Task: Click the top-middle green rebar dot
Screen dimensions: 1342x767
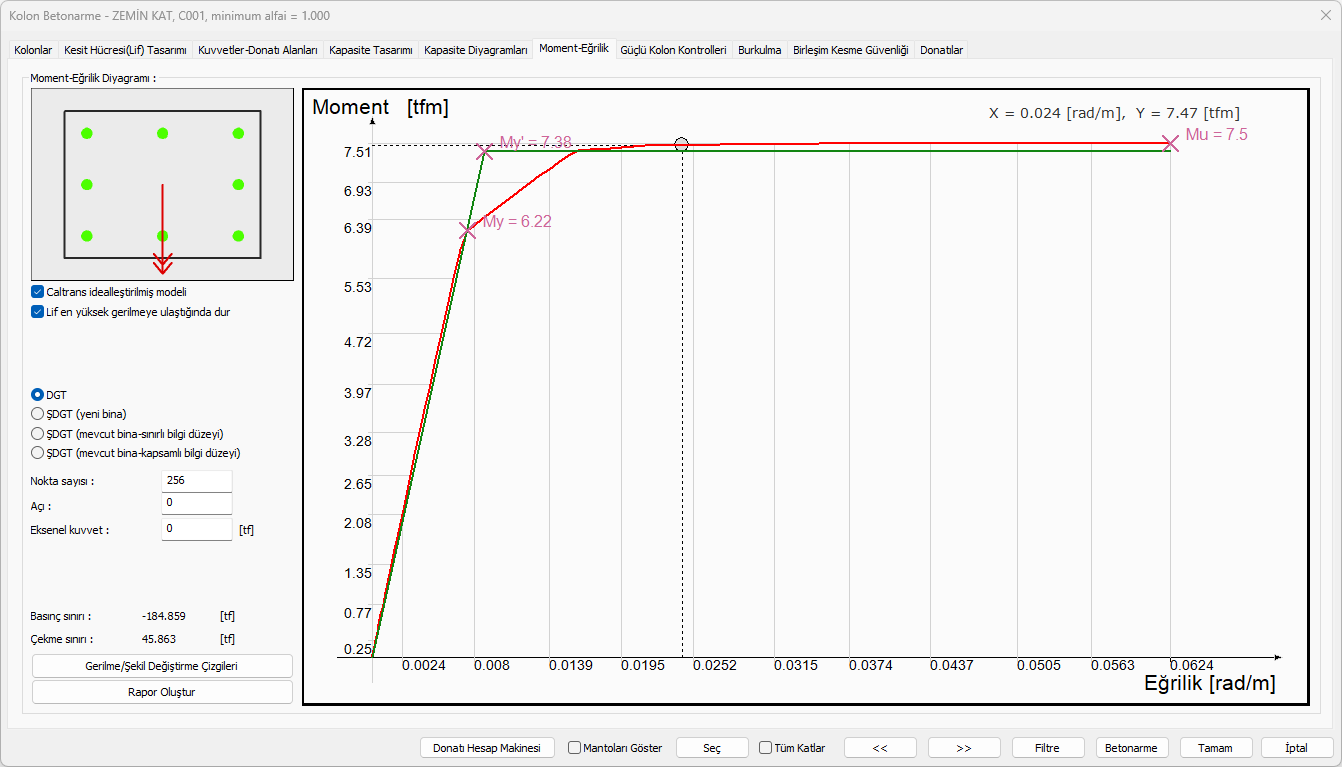Action: 162,133
